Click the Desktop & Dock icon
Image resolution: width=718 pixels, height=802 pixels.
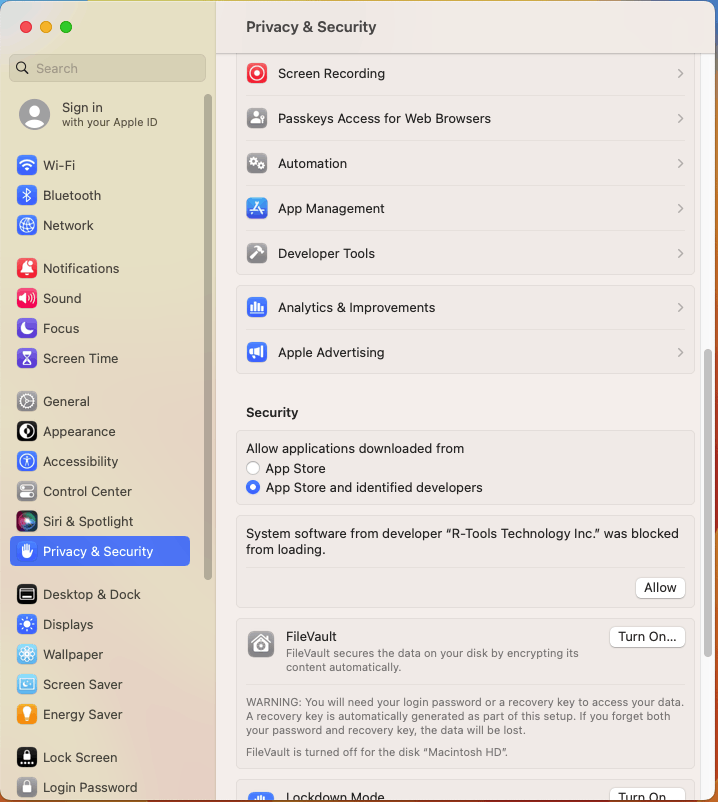pos(27,594)
